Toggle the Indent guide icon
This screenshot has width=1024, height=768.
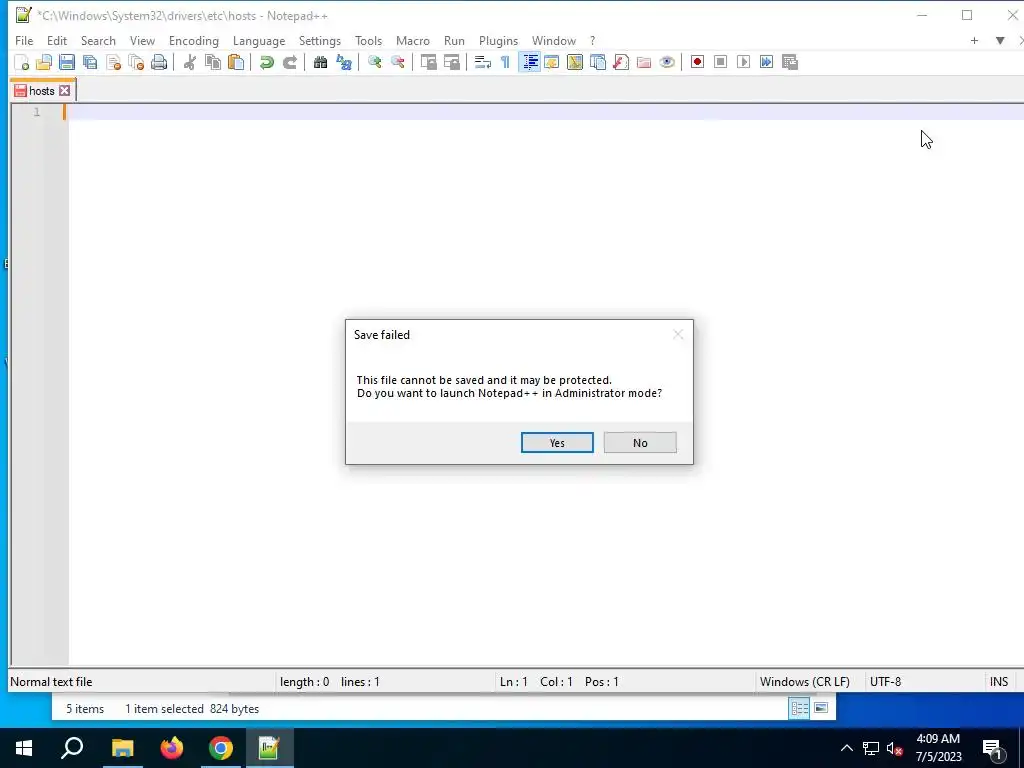[x=530, y=62]
